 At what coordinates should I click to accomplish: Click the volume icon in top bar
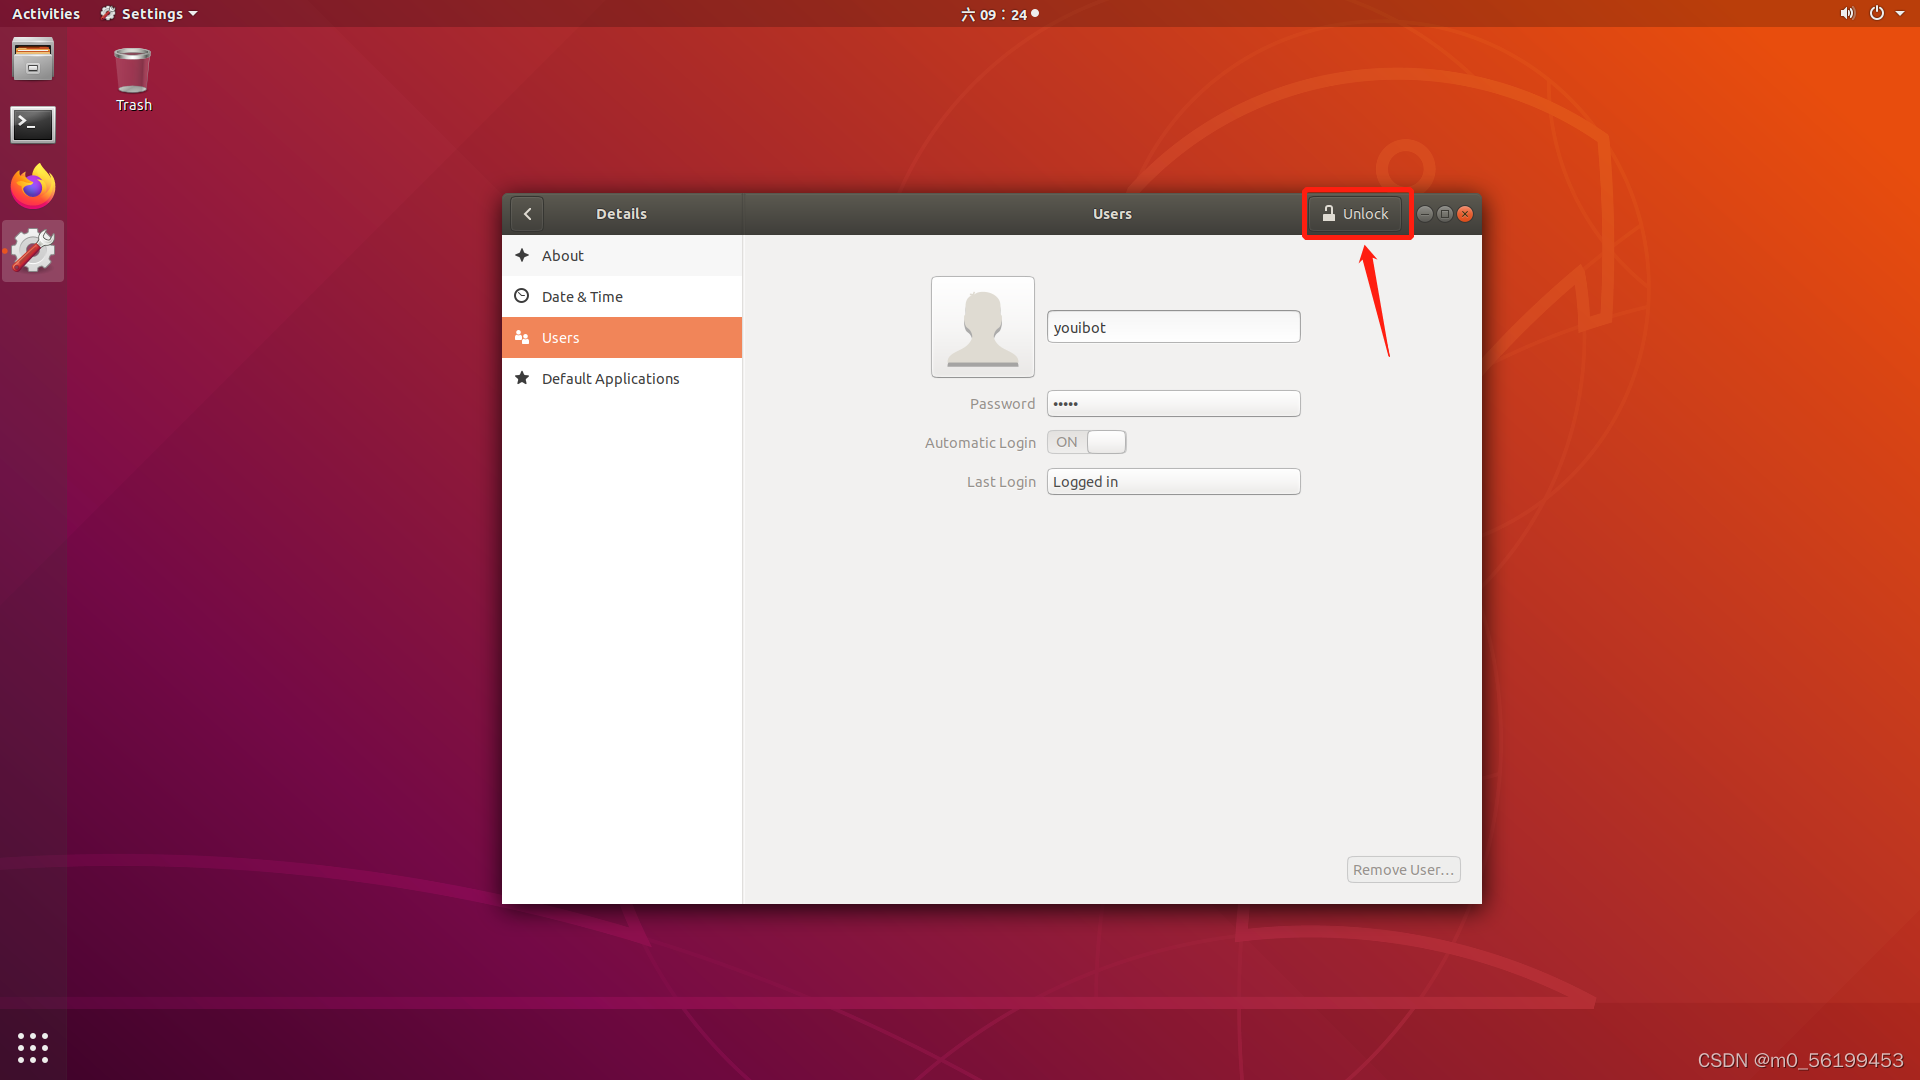pyautogui.click(x=1846, y=14)
